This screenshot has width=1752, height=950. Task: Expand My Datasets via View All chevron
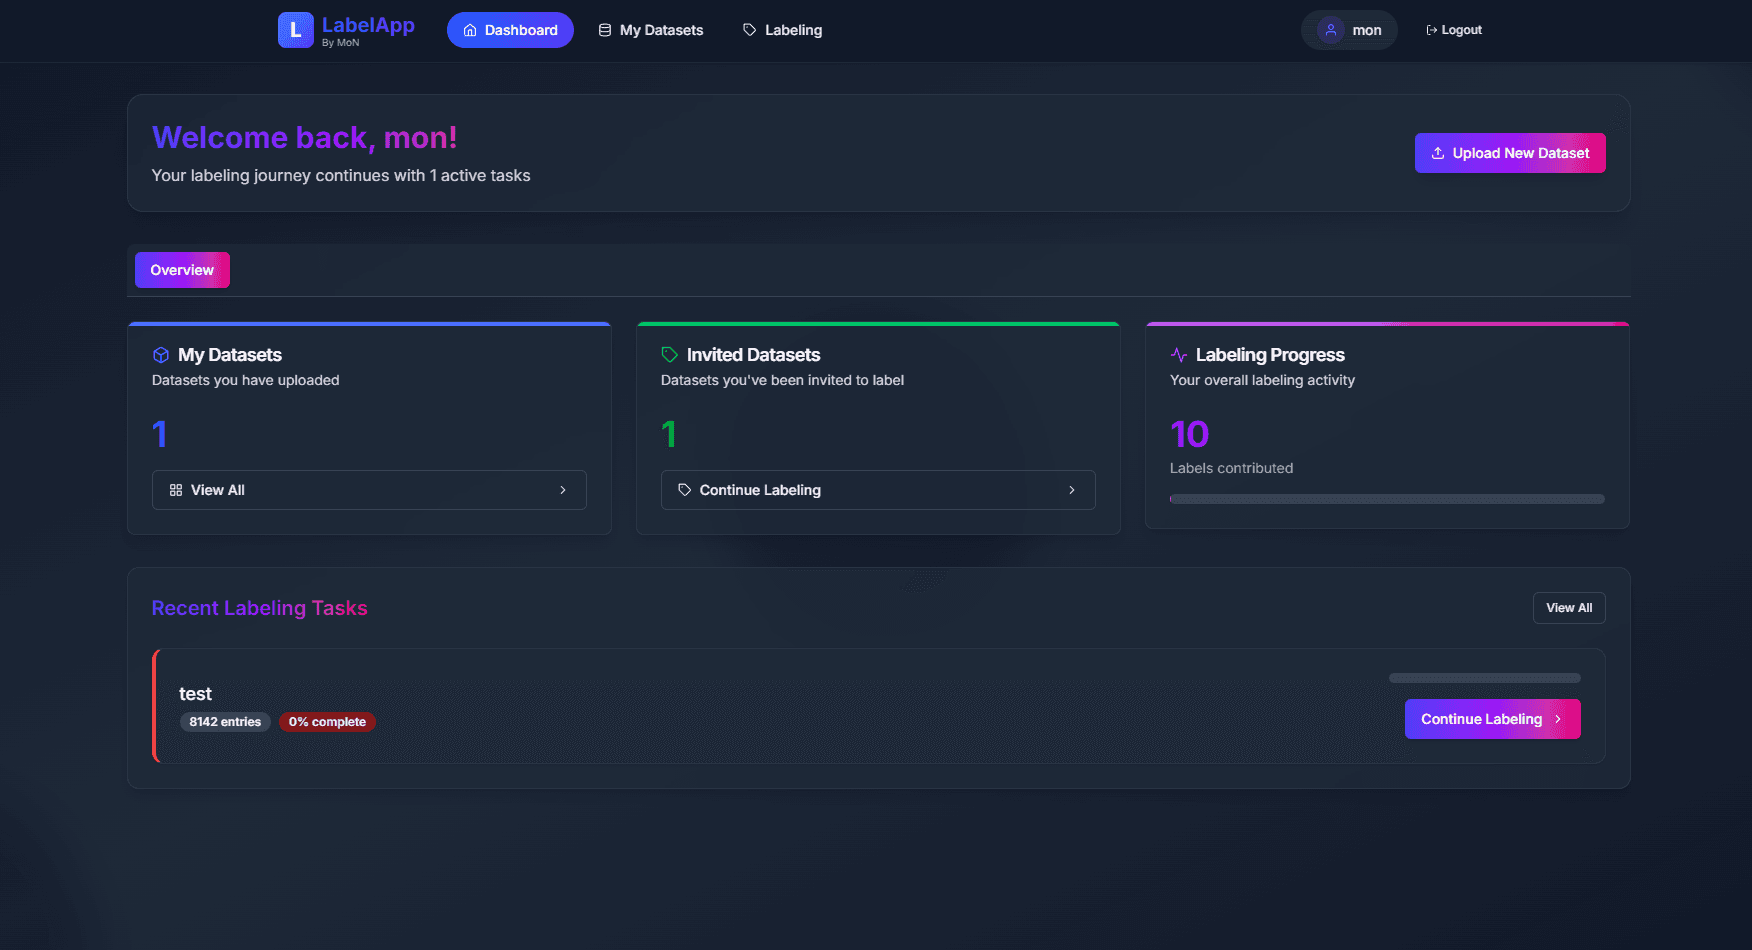[x=563, y=490]
